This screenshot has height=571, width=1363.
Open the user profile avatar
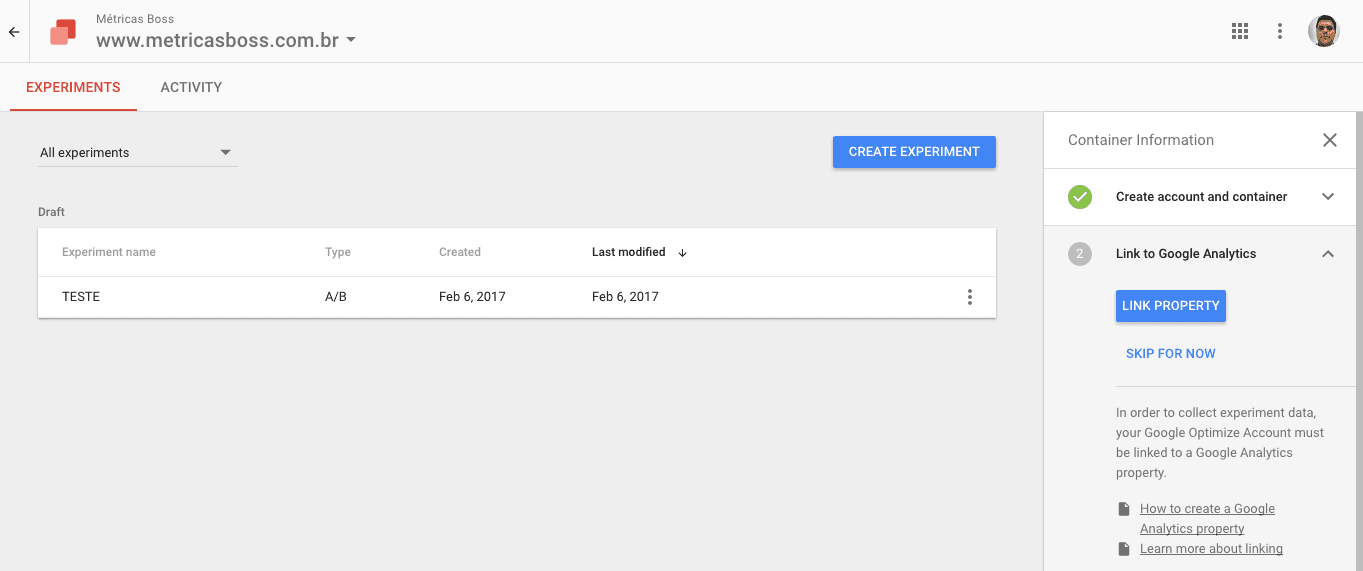coord(1323,31)
